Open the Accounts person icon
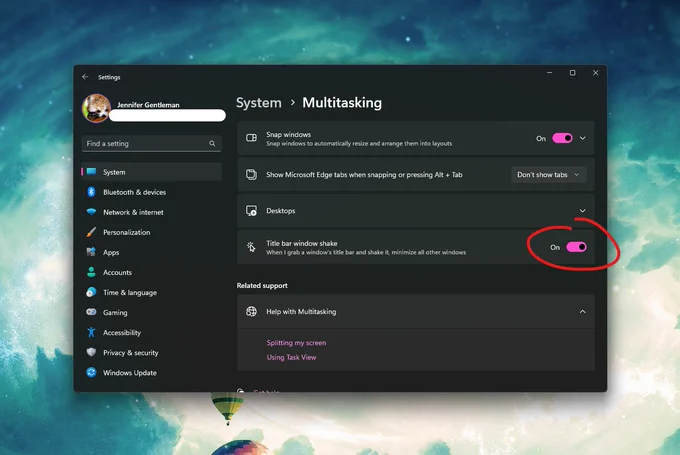 (x=91, y=272)
